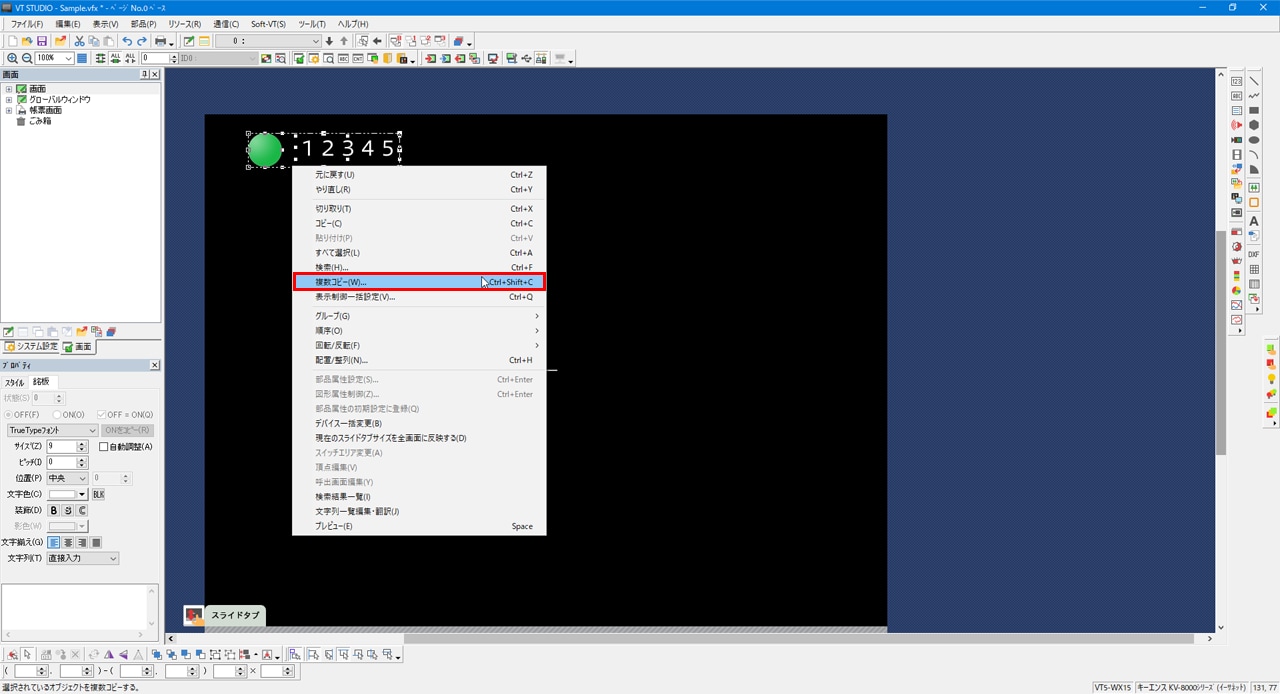Image resolution: width=1280 pixels, height=694 pixels.
Task: Click the Print icon in toolbar
Action: (x=159, y=41)
